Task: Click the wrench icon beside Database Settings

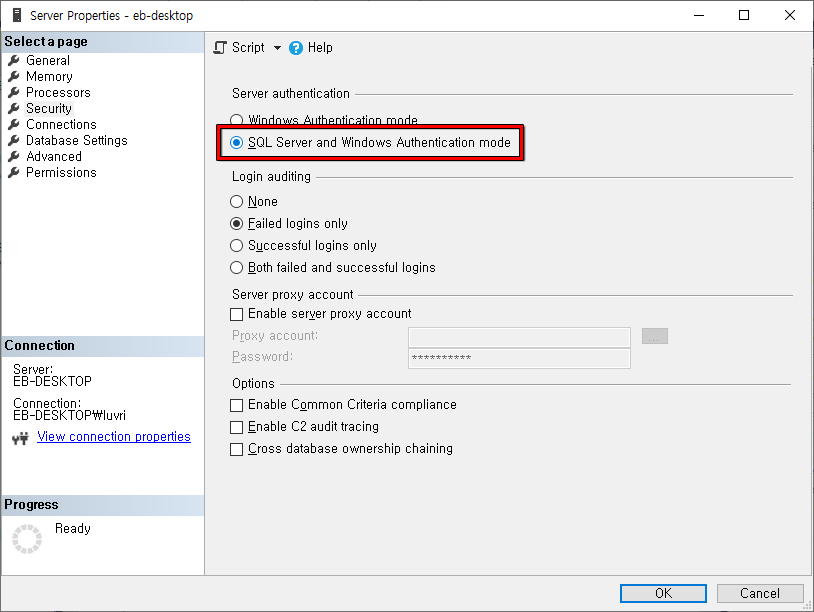Action: 14,141
